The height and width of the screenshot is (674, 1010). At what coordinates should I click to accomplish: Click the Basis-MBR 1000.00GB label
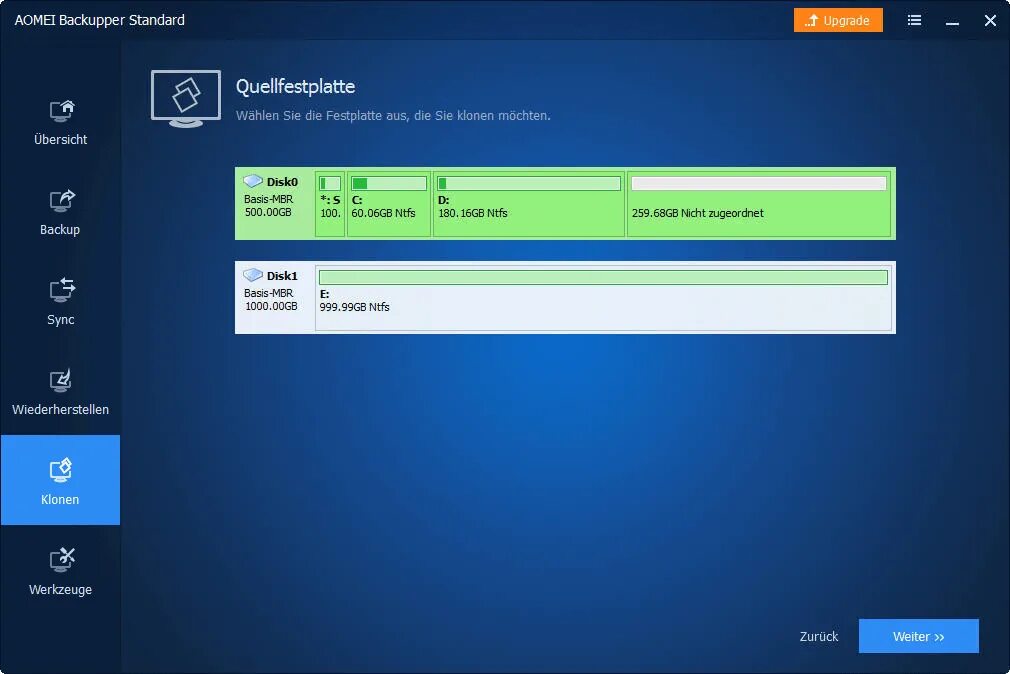coord(271,300)
